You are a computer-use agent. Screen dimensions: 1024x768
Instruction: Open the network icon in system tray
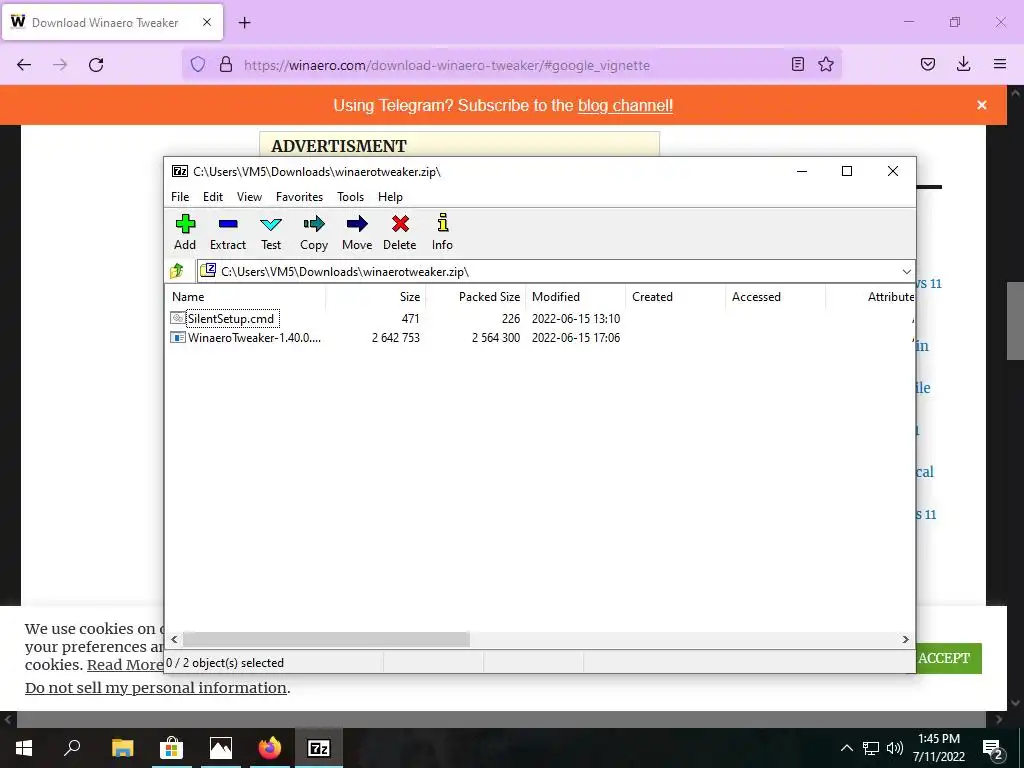[x=871, y=748]
